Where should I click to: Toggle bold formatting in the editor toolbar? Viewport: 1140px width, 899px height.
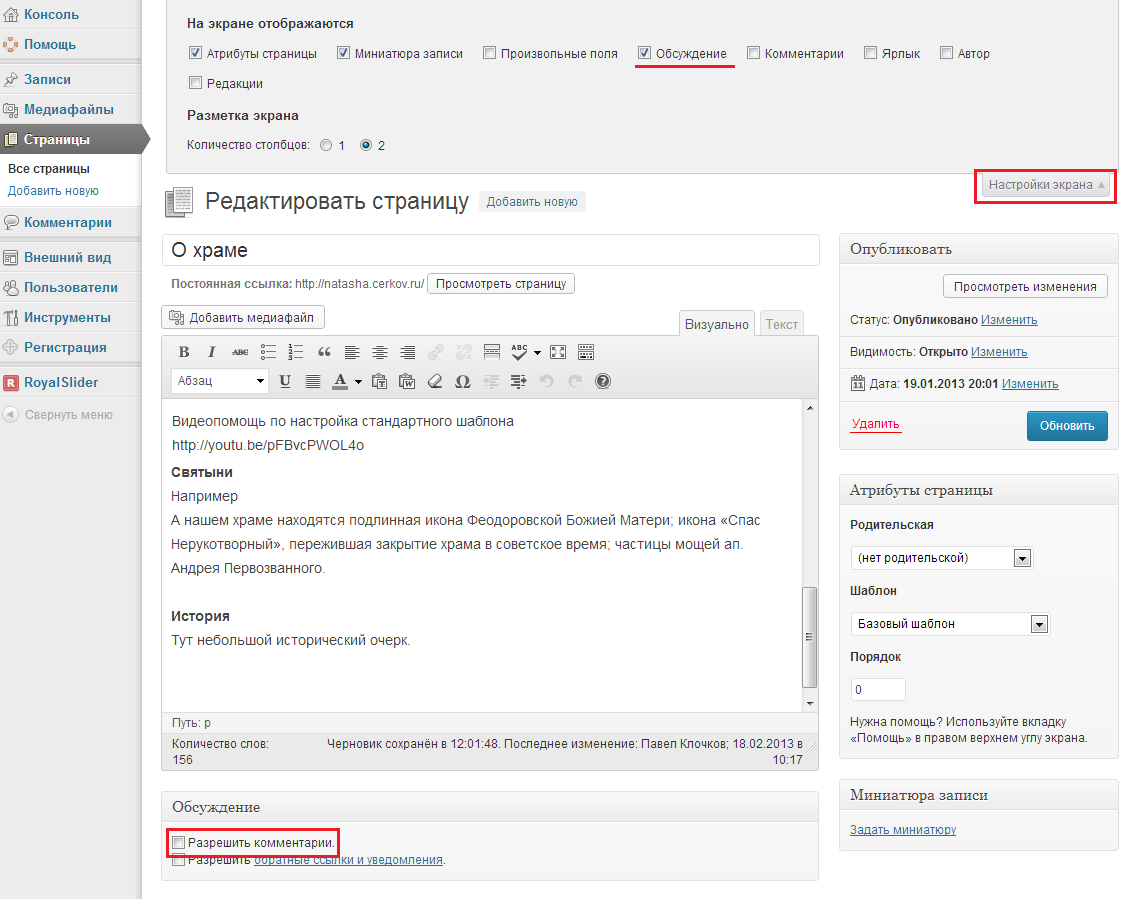(x=184, y=352)
